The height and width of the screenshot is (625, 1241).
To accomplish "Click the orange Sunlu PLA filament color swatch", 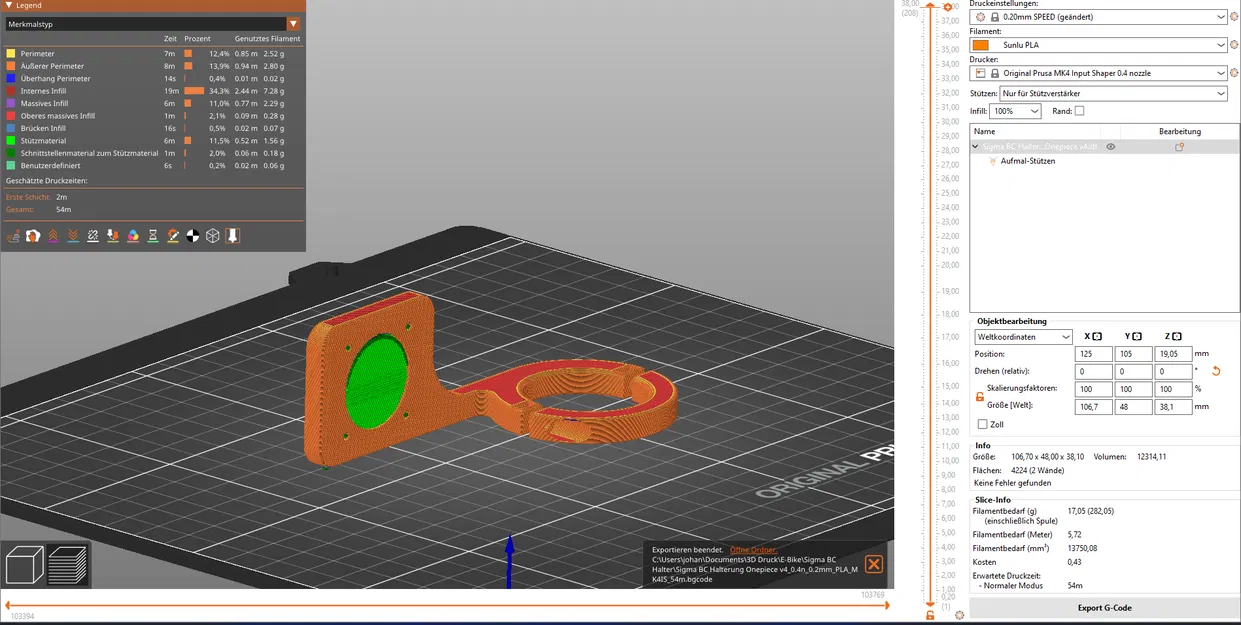I will 980,45.
